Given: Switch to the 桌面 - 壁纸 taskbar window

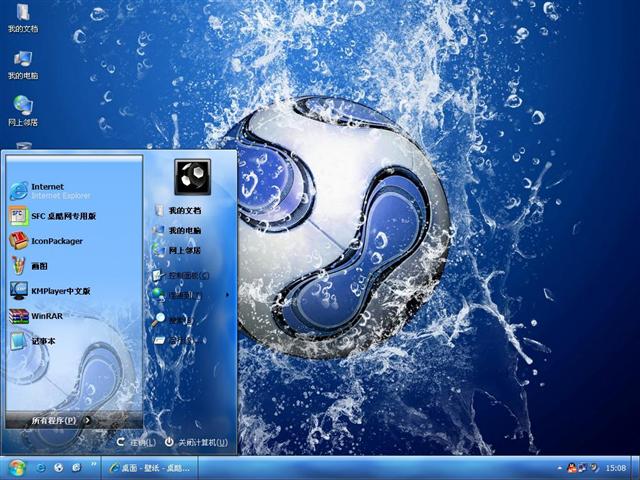Looking at the screenshot, I should click(x=148, y=467).
